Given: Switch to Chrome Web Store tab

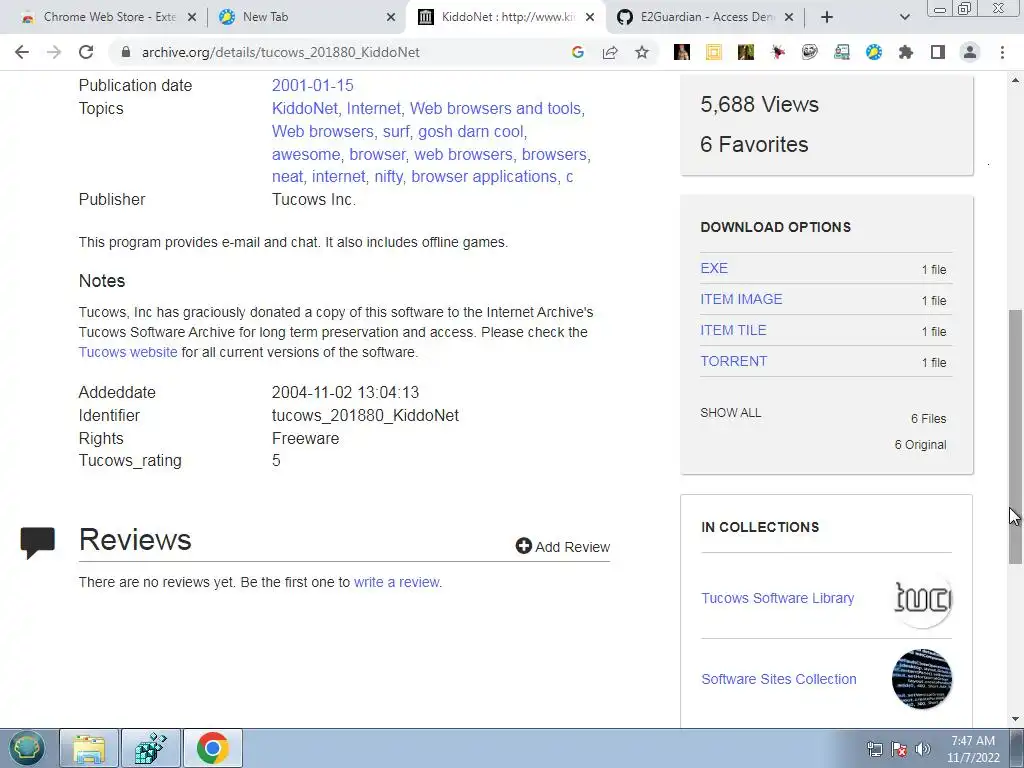Looking at the screenshot, I should [108, 17].
